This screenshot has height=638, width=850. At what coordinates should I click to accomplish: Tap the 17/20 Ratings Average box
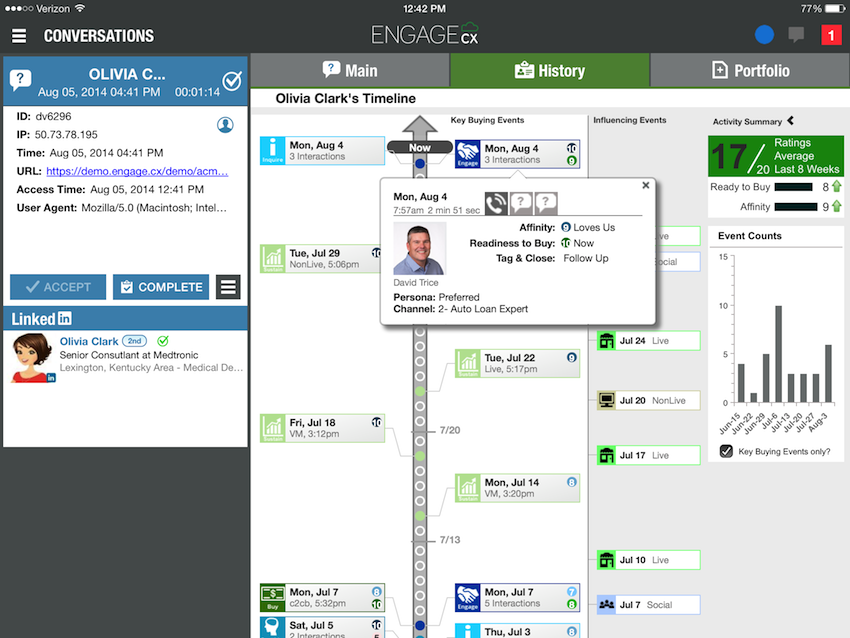(x=776, y=156)
